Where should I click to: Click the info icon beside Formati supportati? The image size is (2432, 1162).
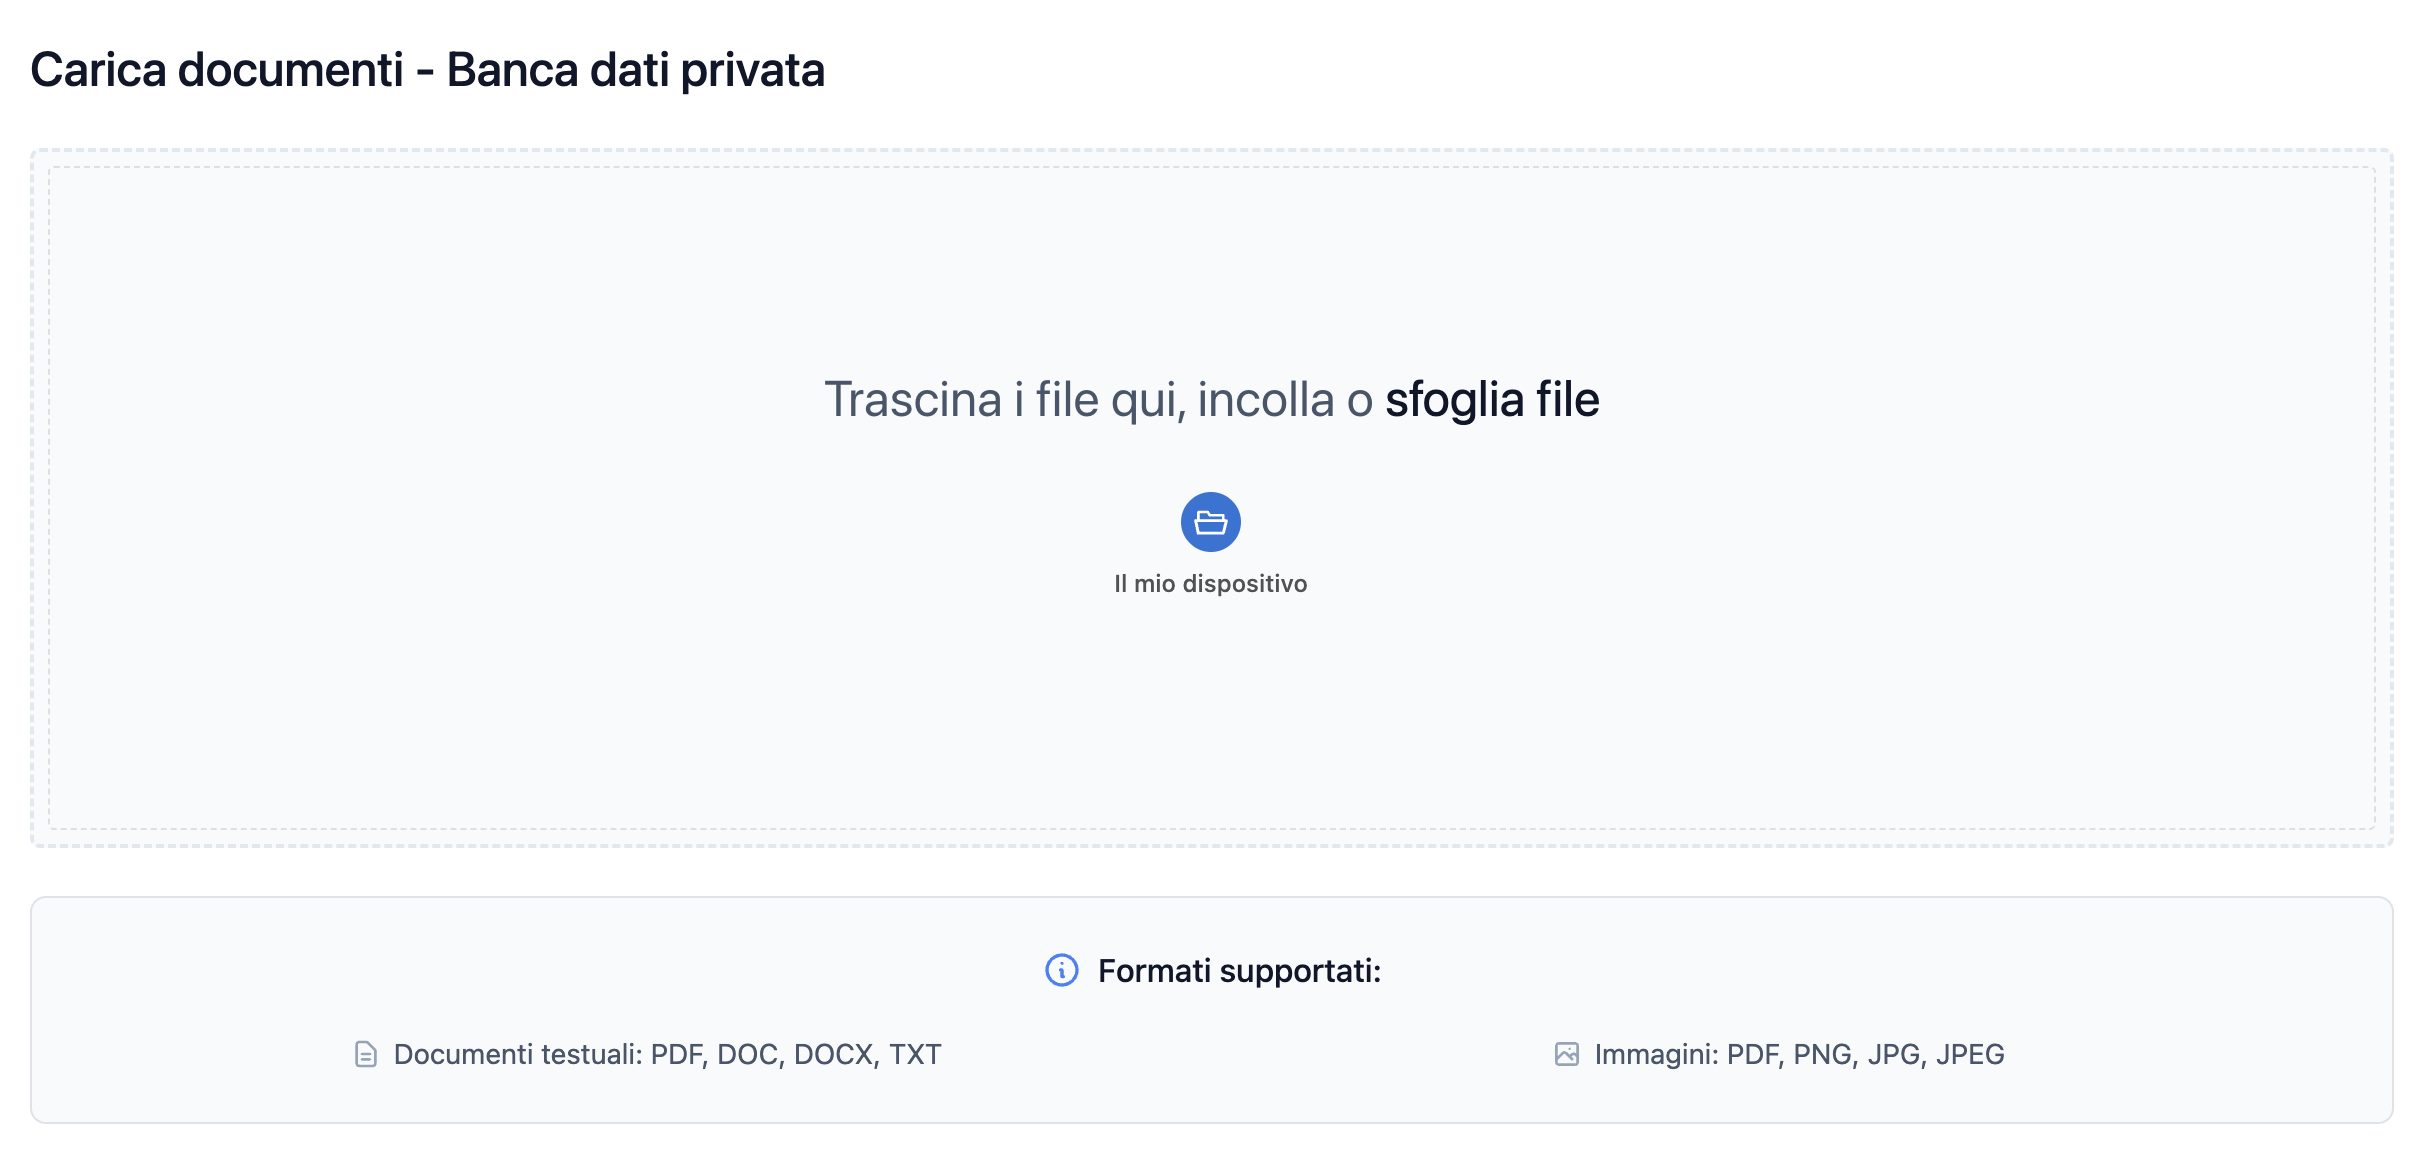click(x=1061, y=970)
